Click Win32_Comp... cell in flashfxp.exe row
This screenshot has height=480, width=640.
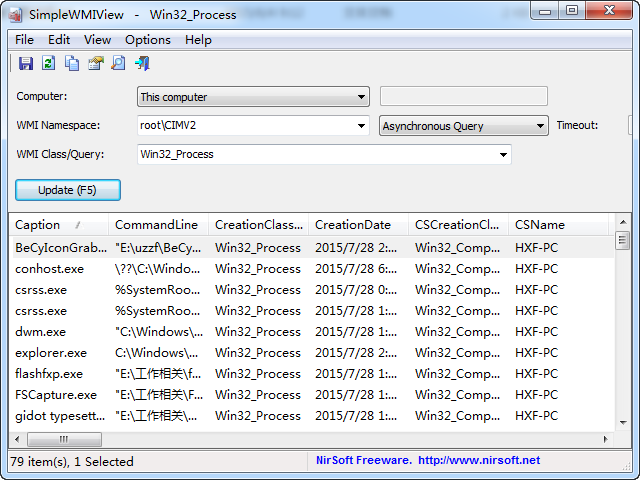[458, 374]
